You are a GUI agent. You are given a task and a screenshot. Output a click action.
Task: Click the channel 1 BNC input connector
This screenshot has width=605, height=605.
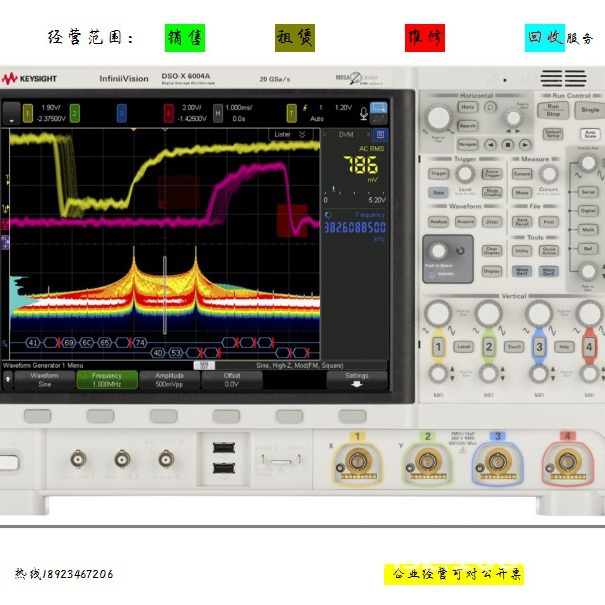358,461
